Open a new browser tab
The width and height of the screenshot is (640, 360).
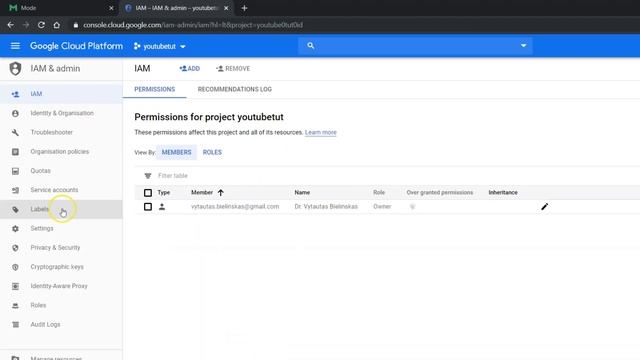point(244,8)
